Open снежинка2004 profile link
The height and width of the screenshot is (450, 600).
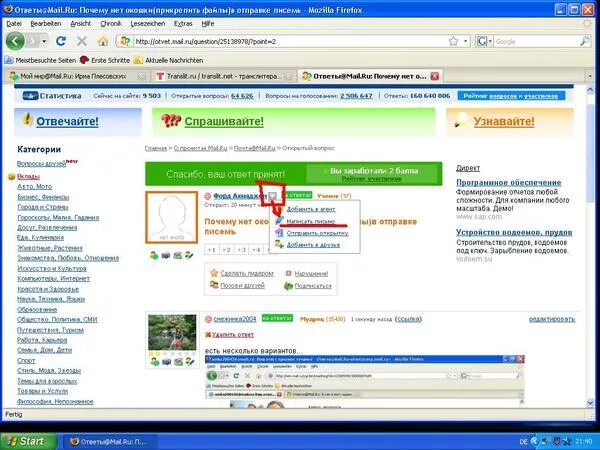pyautogui.click(x=235, y=319)
